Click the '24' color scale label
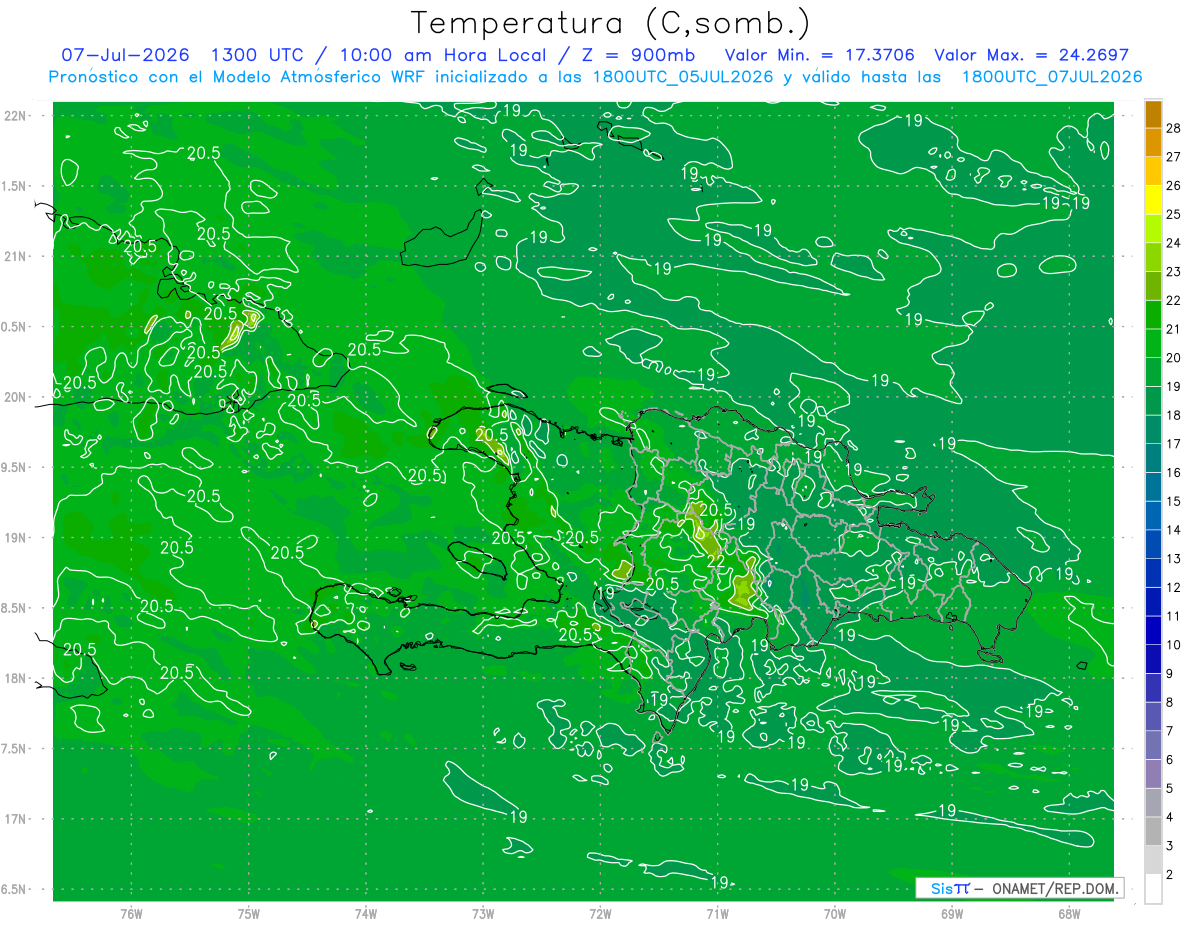 (x=1173, y=243)
